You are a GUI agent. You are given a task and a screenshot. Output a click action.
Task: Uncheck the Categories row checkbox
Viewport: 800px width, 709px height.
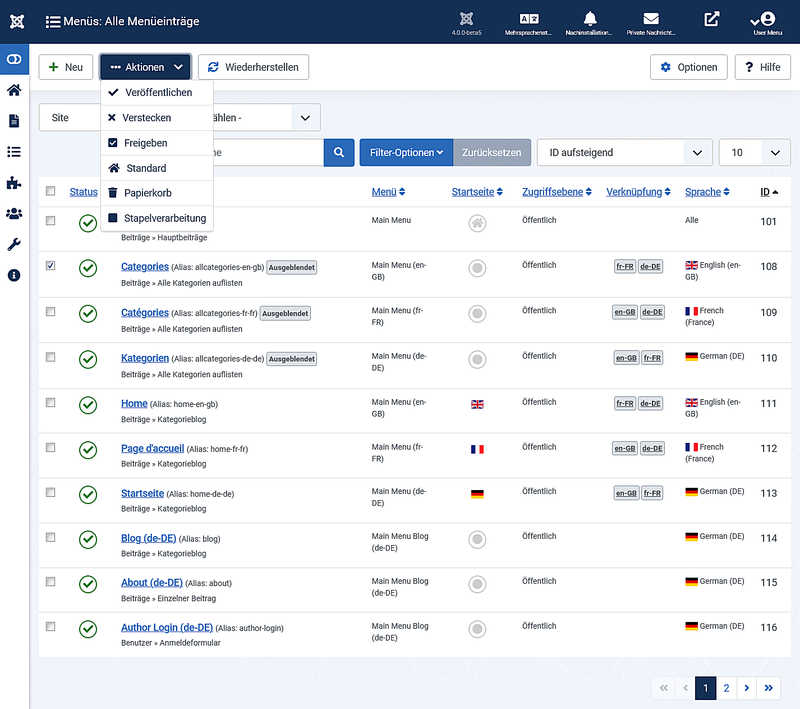pos(51,266)
